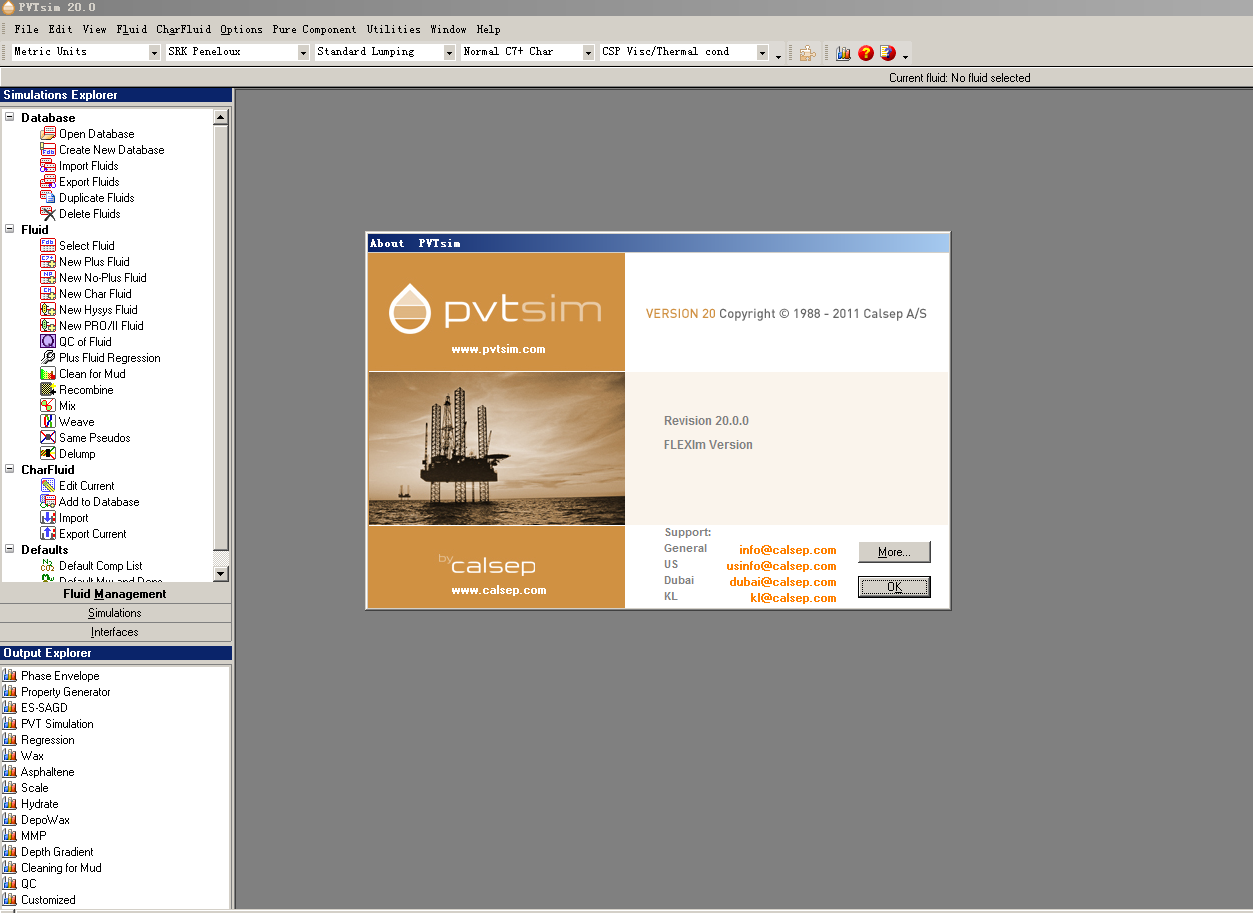Collapse the Fluid tree node
This screenshot has width=1253, height=913.
pos(10,229)
